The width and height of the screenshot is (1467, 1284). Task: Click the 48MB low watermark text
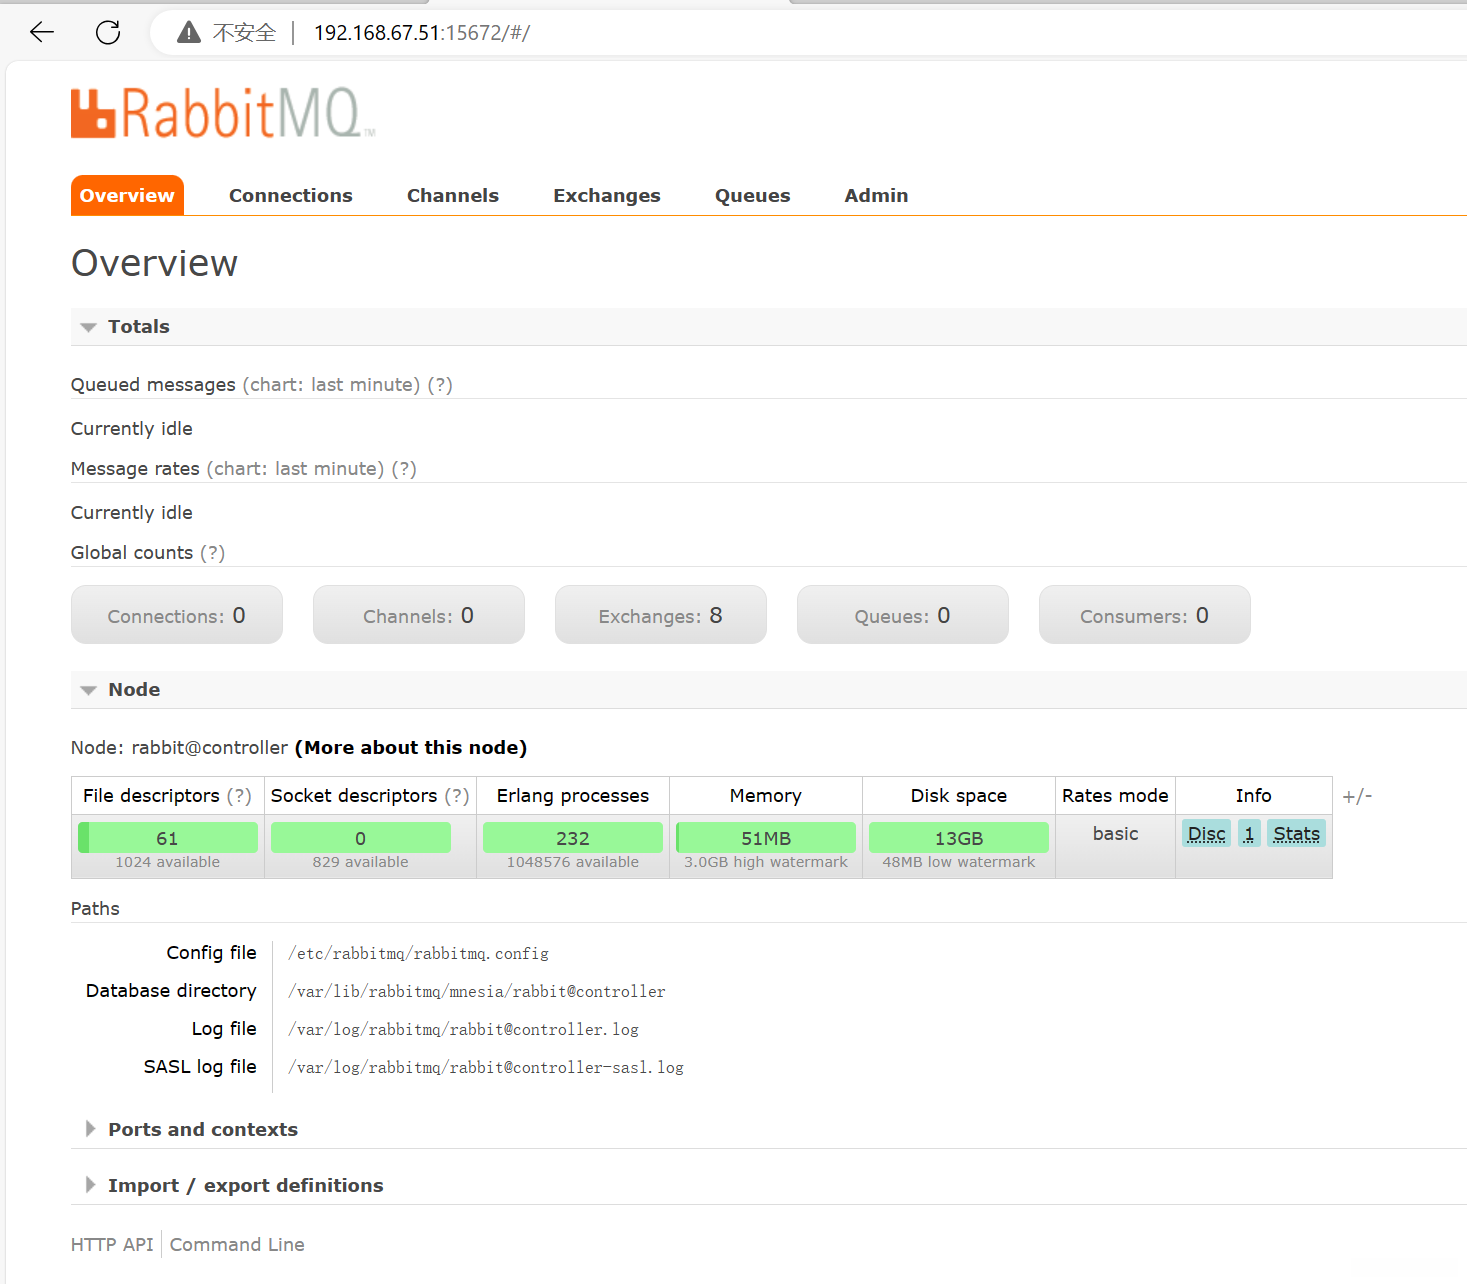(959, 862)
